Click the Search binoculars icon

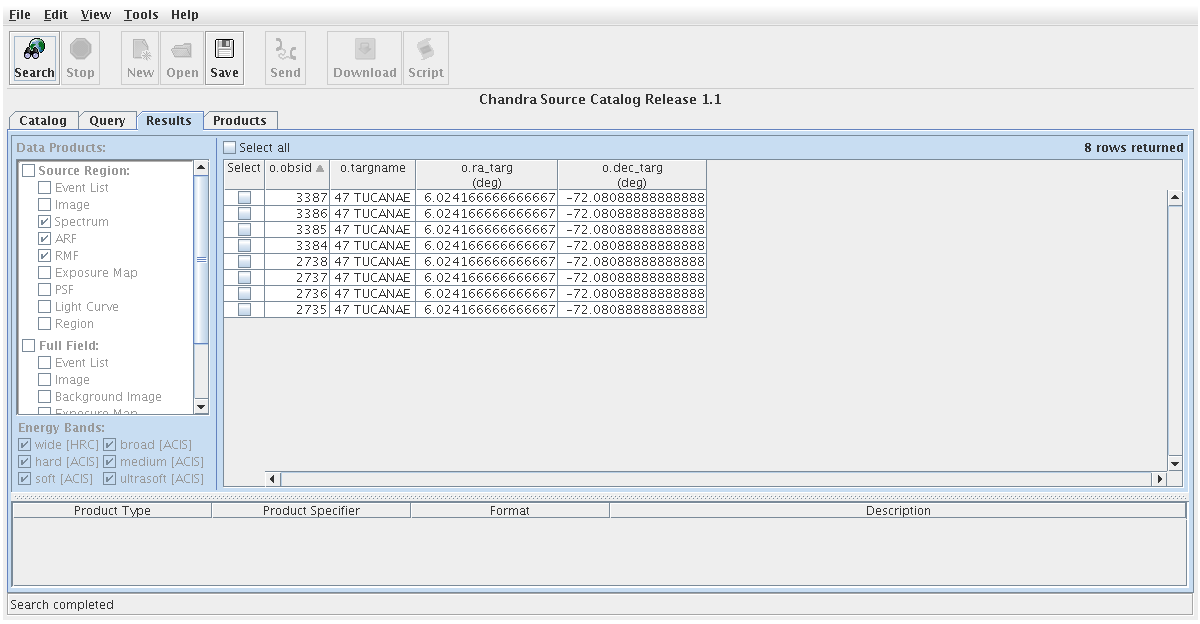pos(34,49)
